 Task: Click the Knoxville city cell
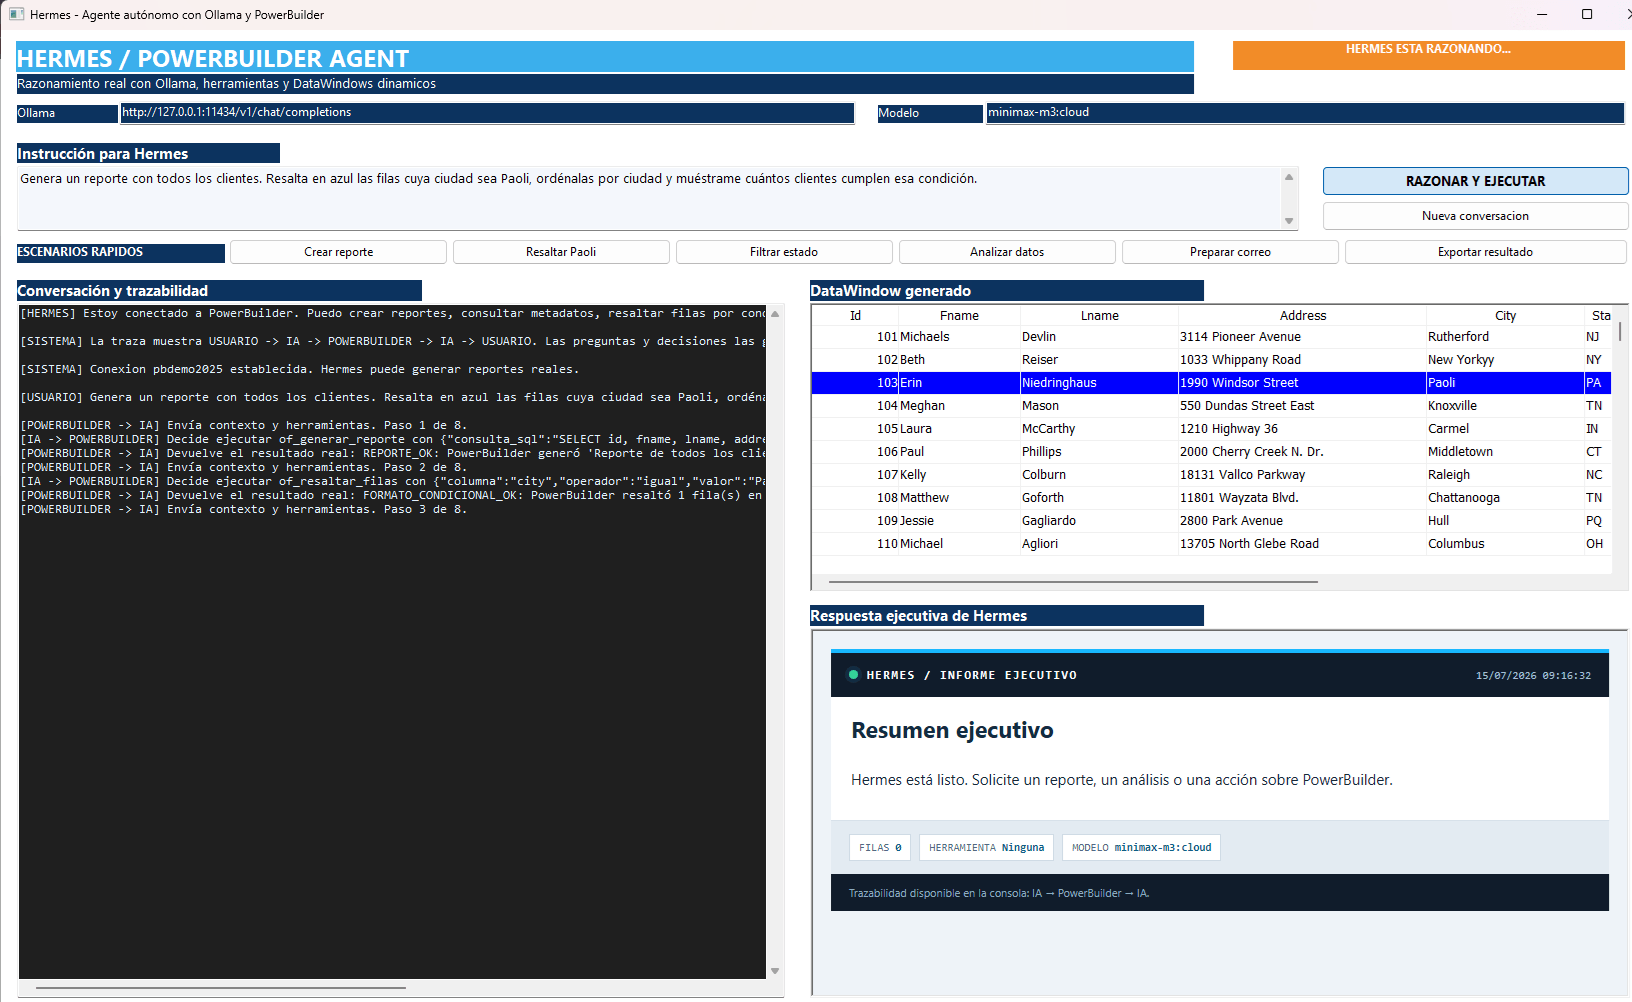point(1452,406)
